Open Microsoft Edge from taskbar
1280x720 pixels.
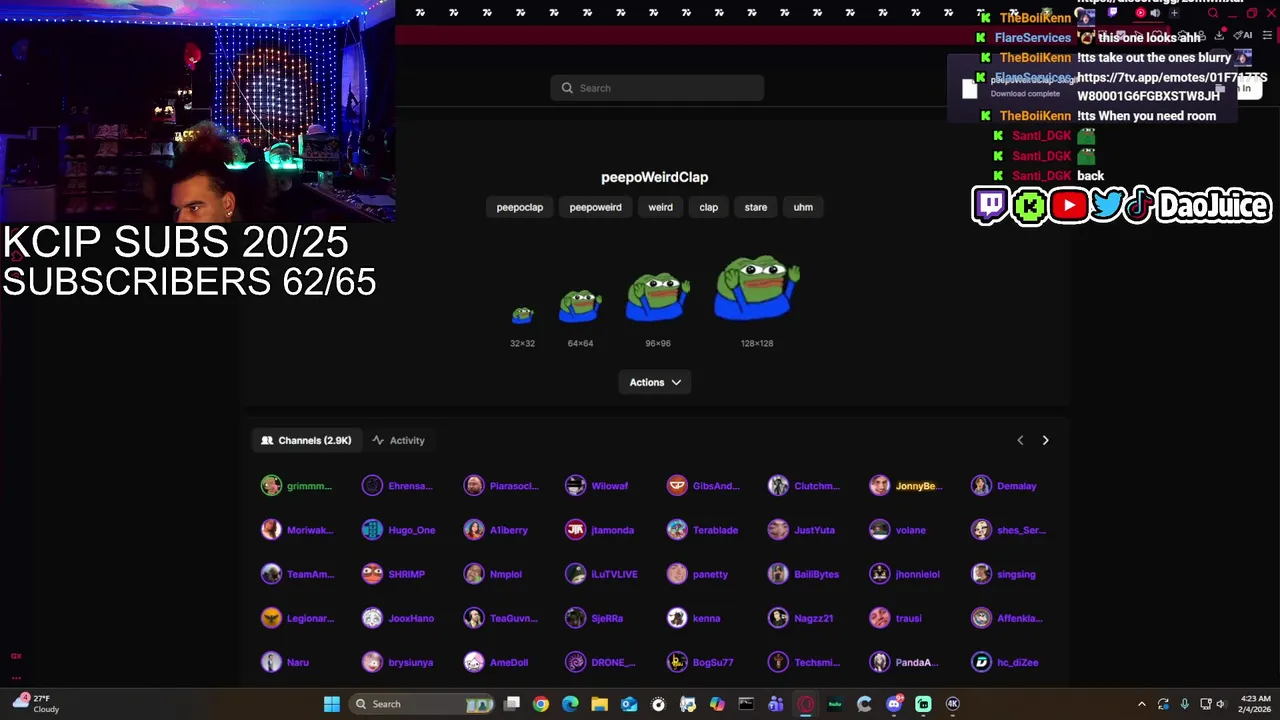click(x=570, y=704)
